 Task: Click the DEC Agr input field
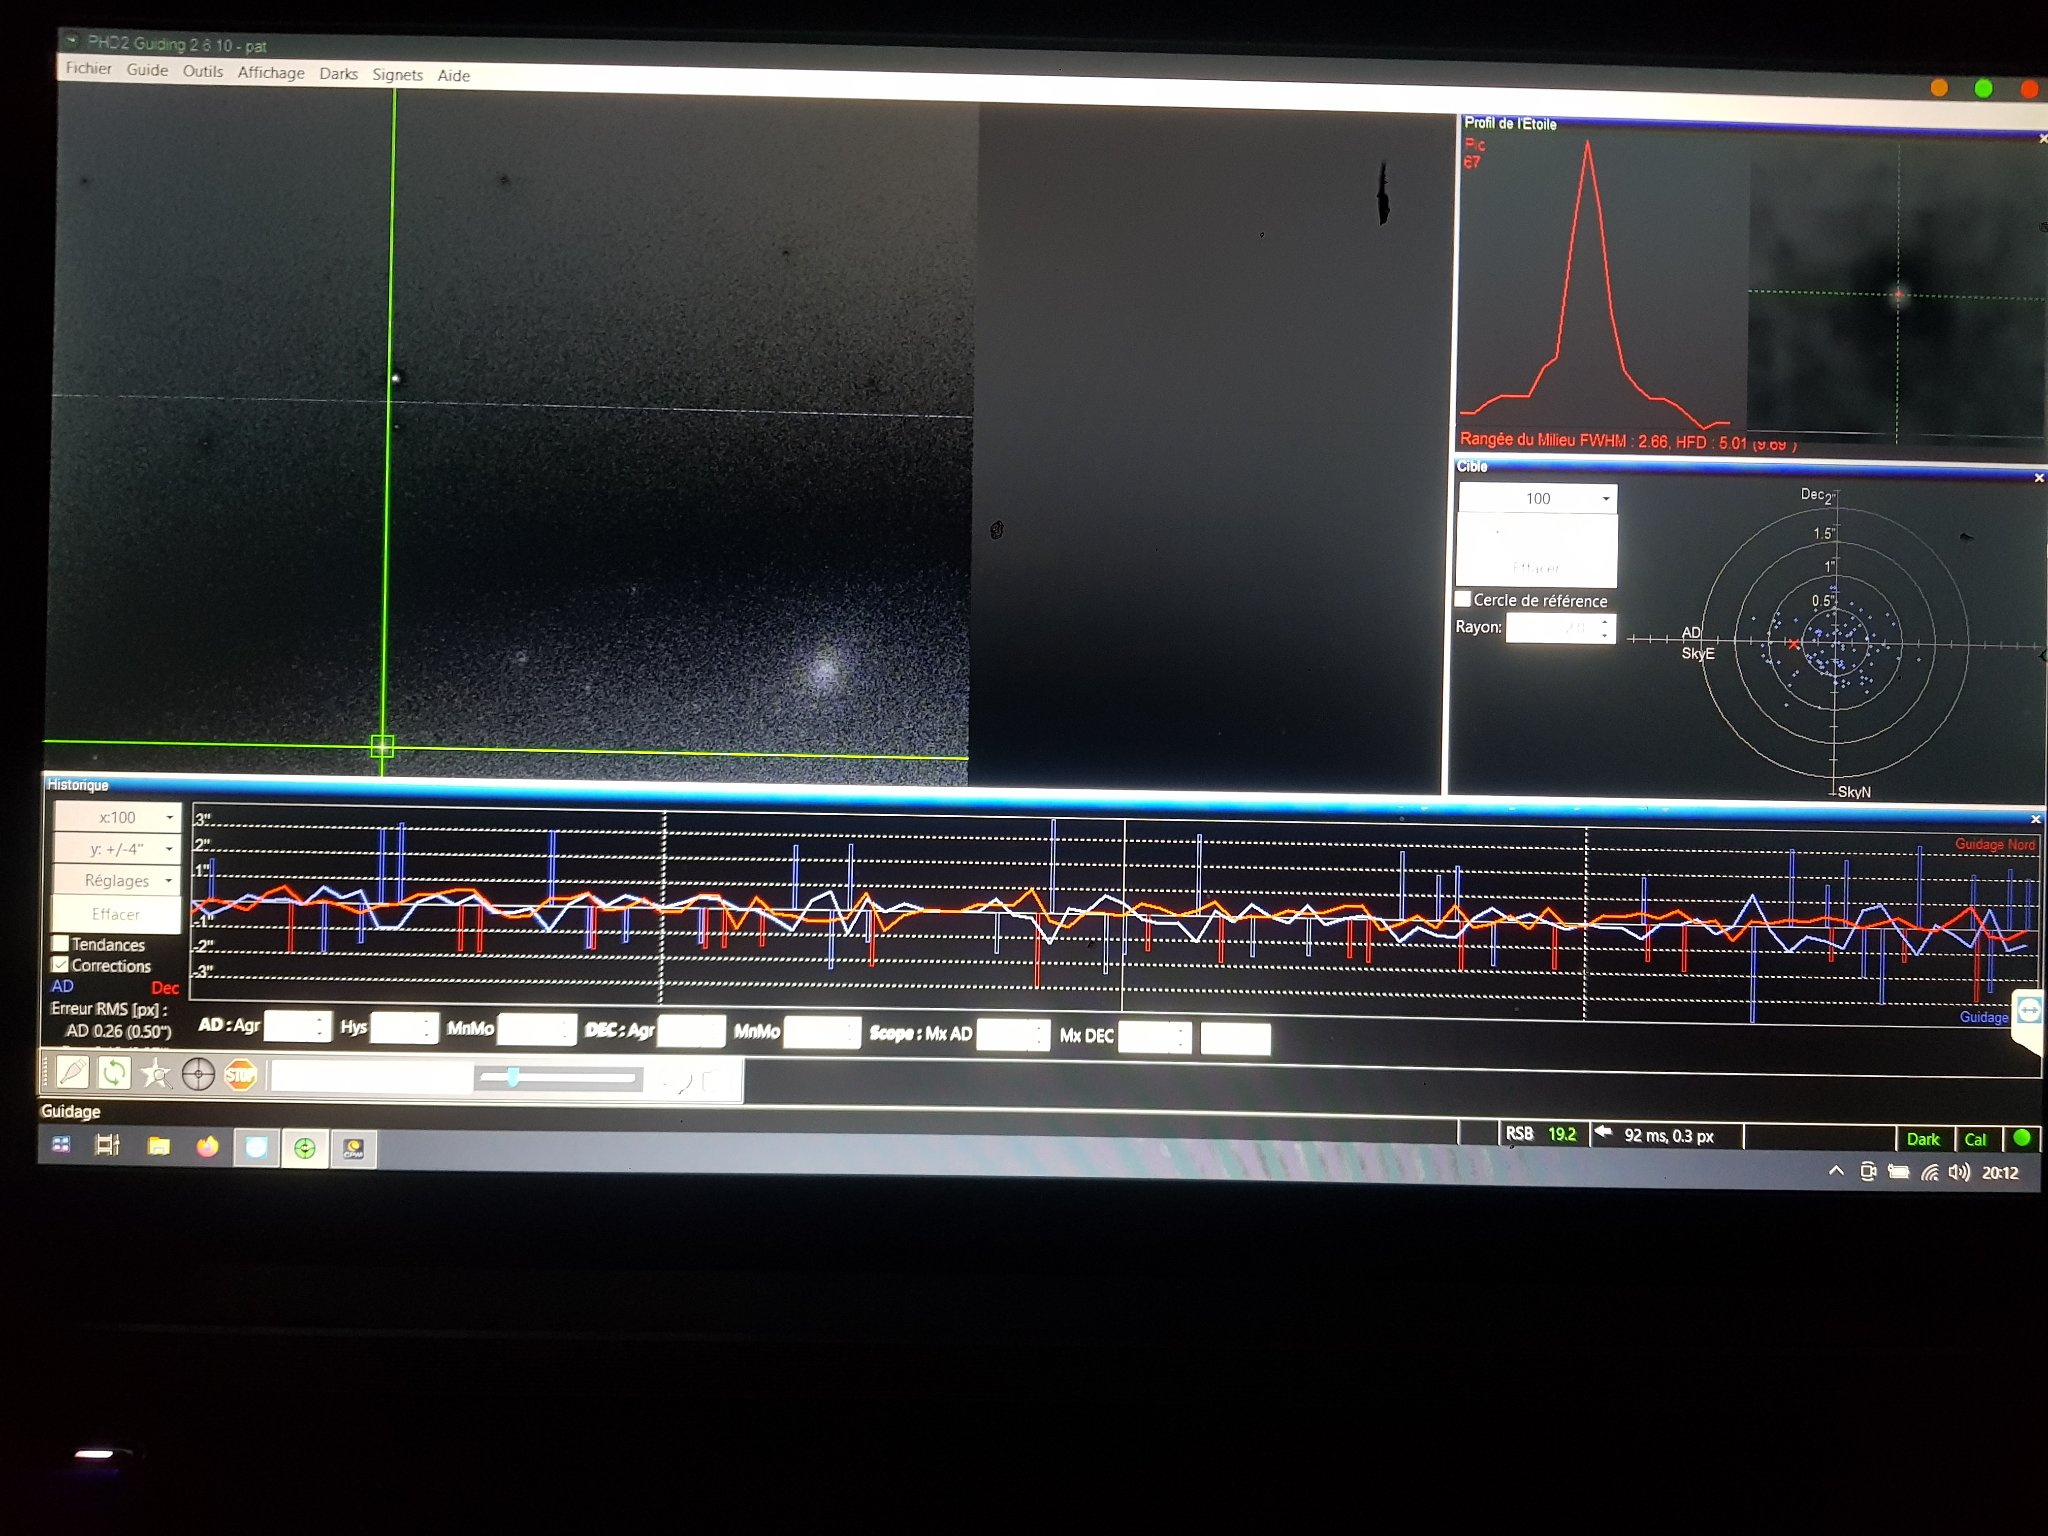(691, 1031)
